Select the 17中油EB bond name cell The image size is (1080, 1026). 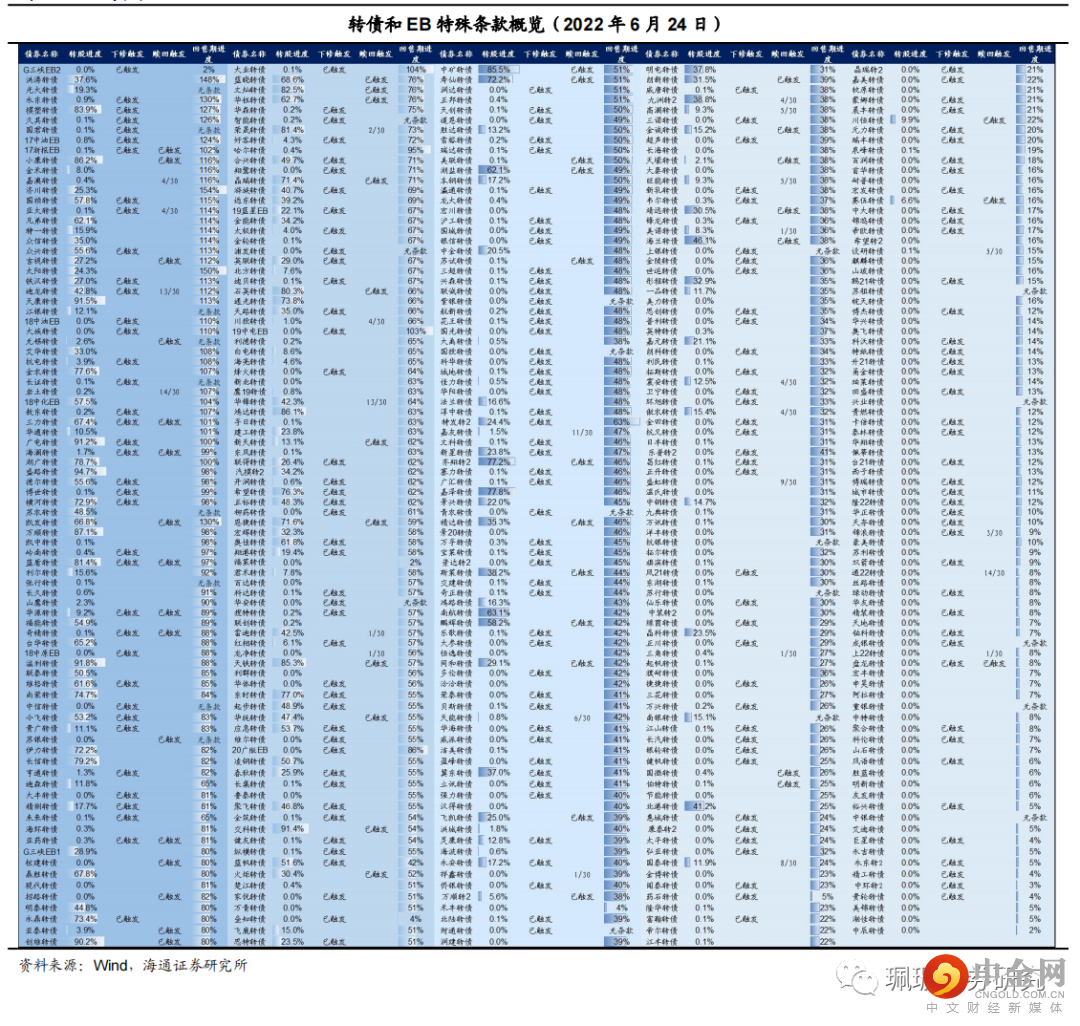tap(42, 140)
